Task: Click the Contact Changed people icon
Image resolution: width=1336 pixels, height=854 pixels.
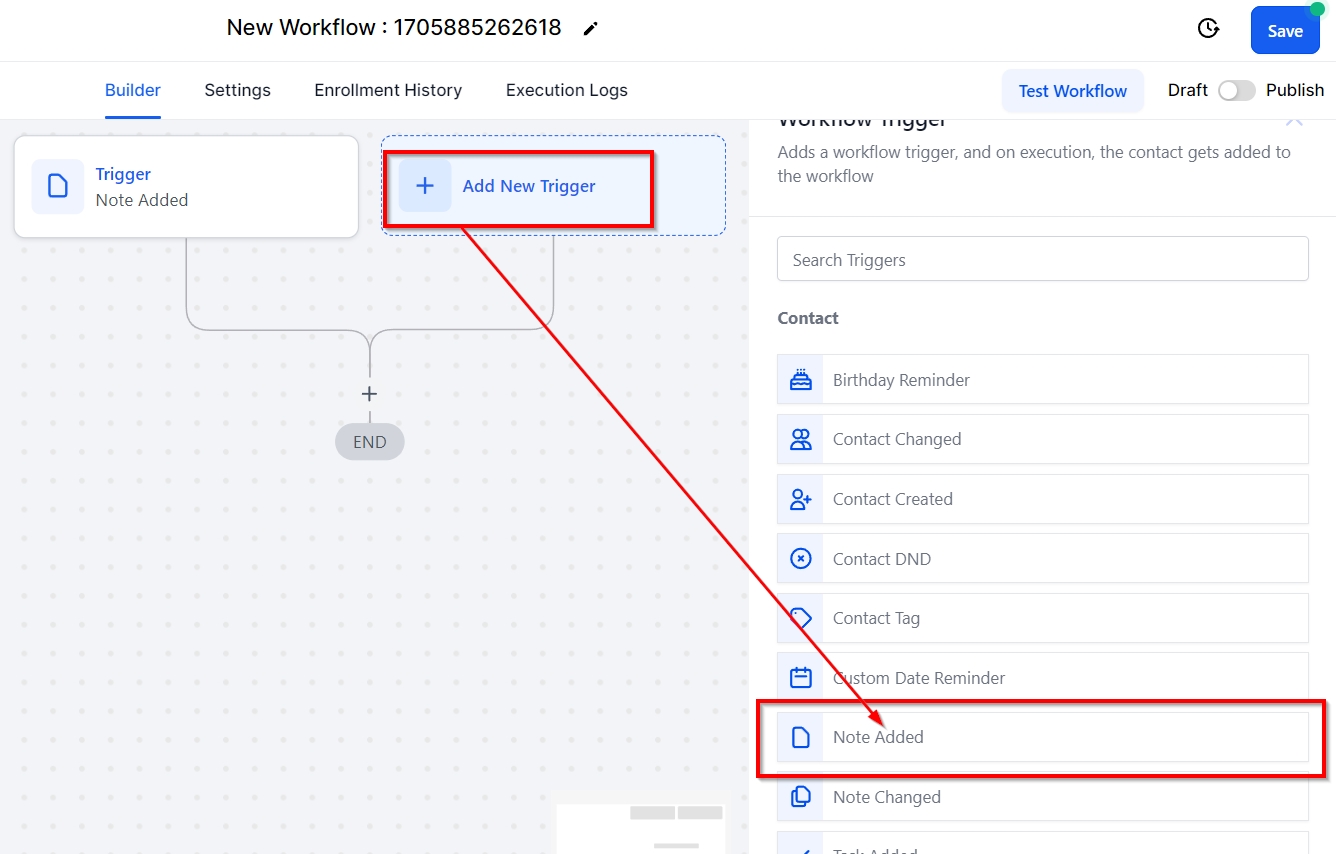Action: 800,439
